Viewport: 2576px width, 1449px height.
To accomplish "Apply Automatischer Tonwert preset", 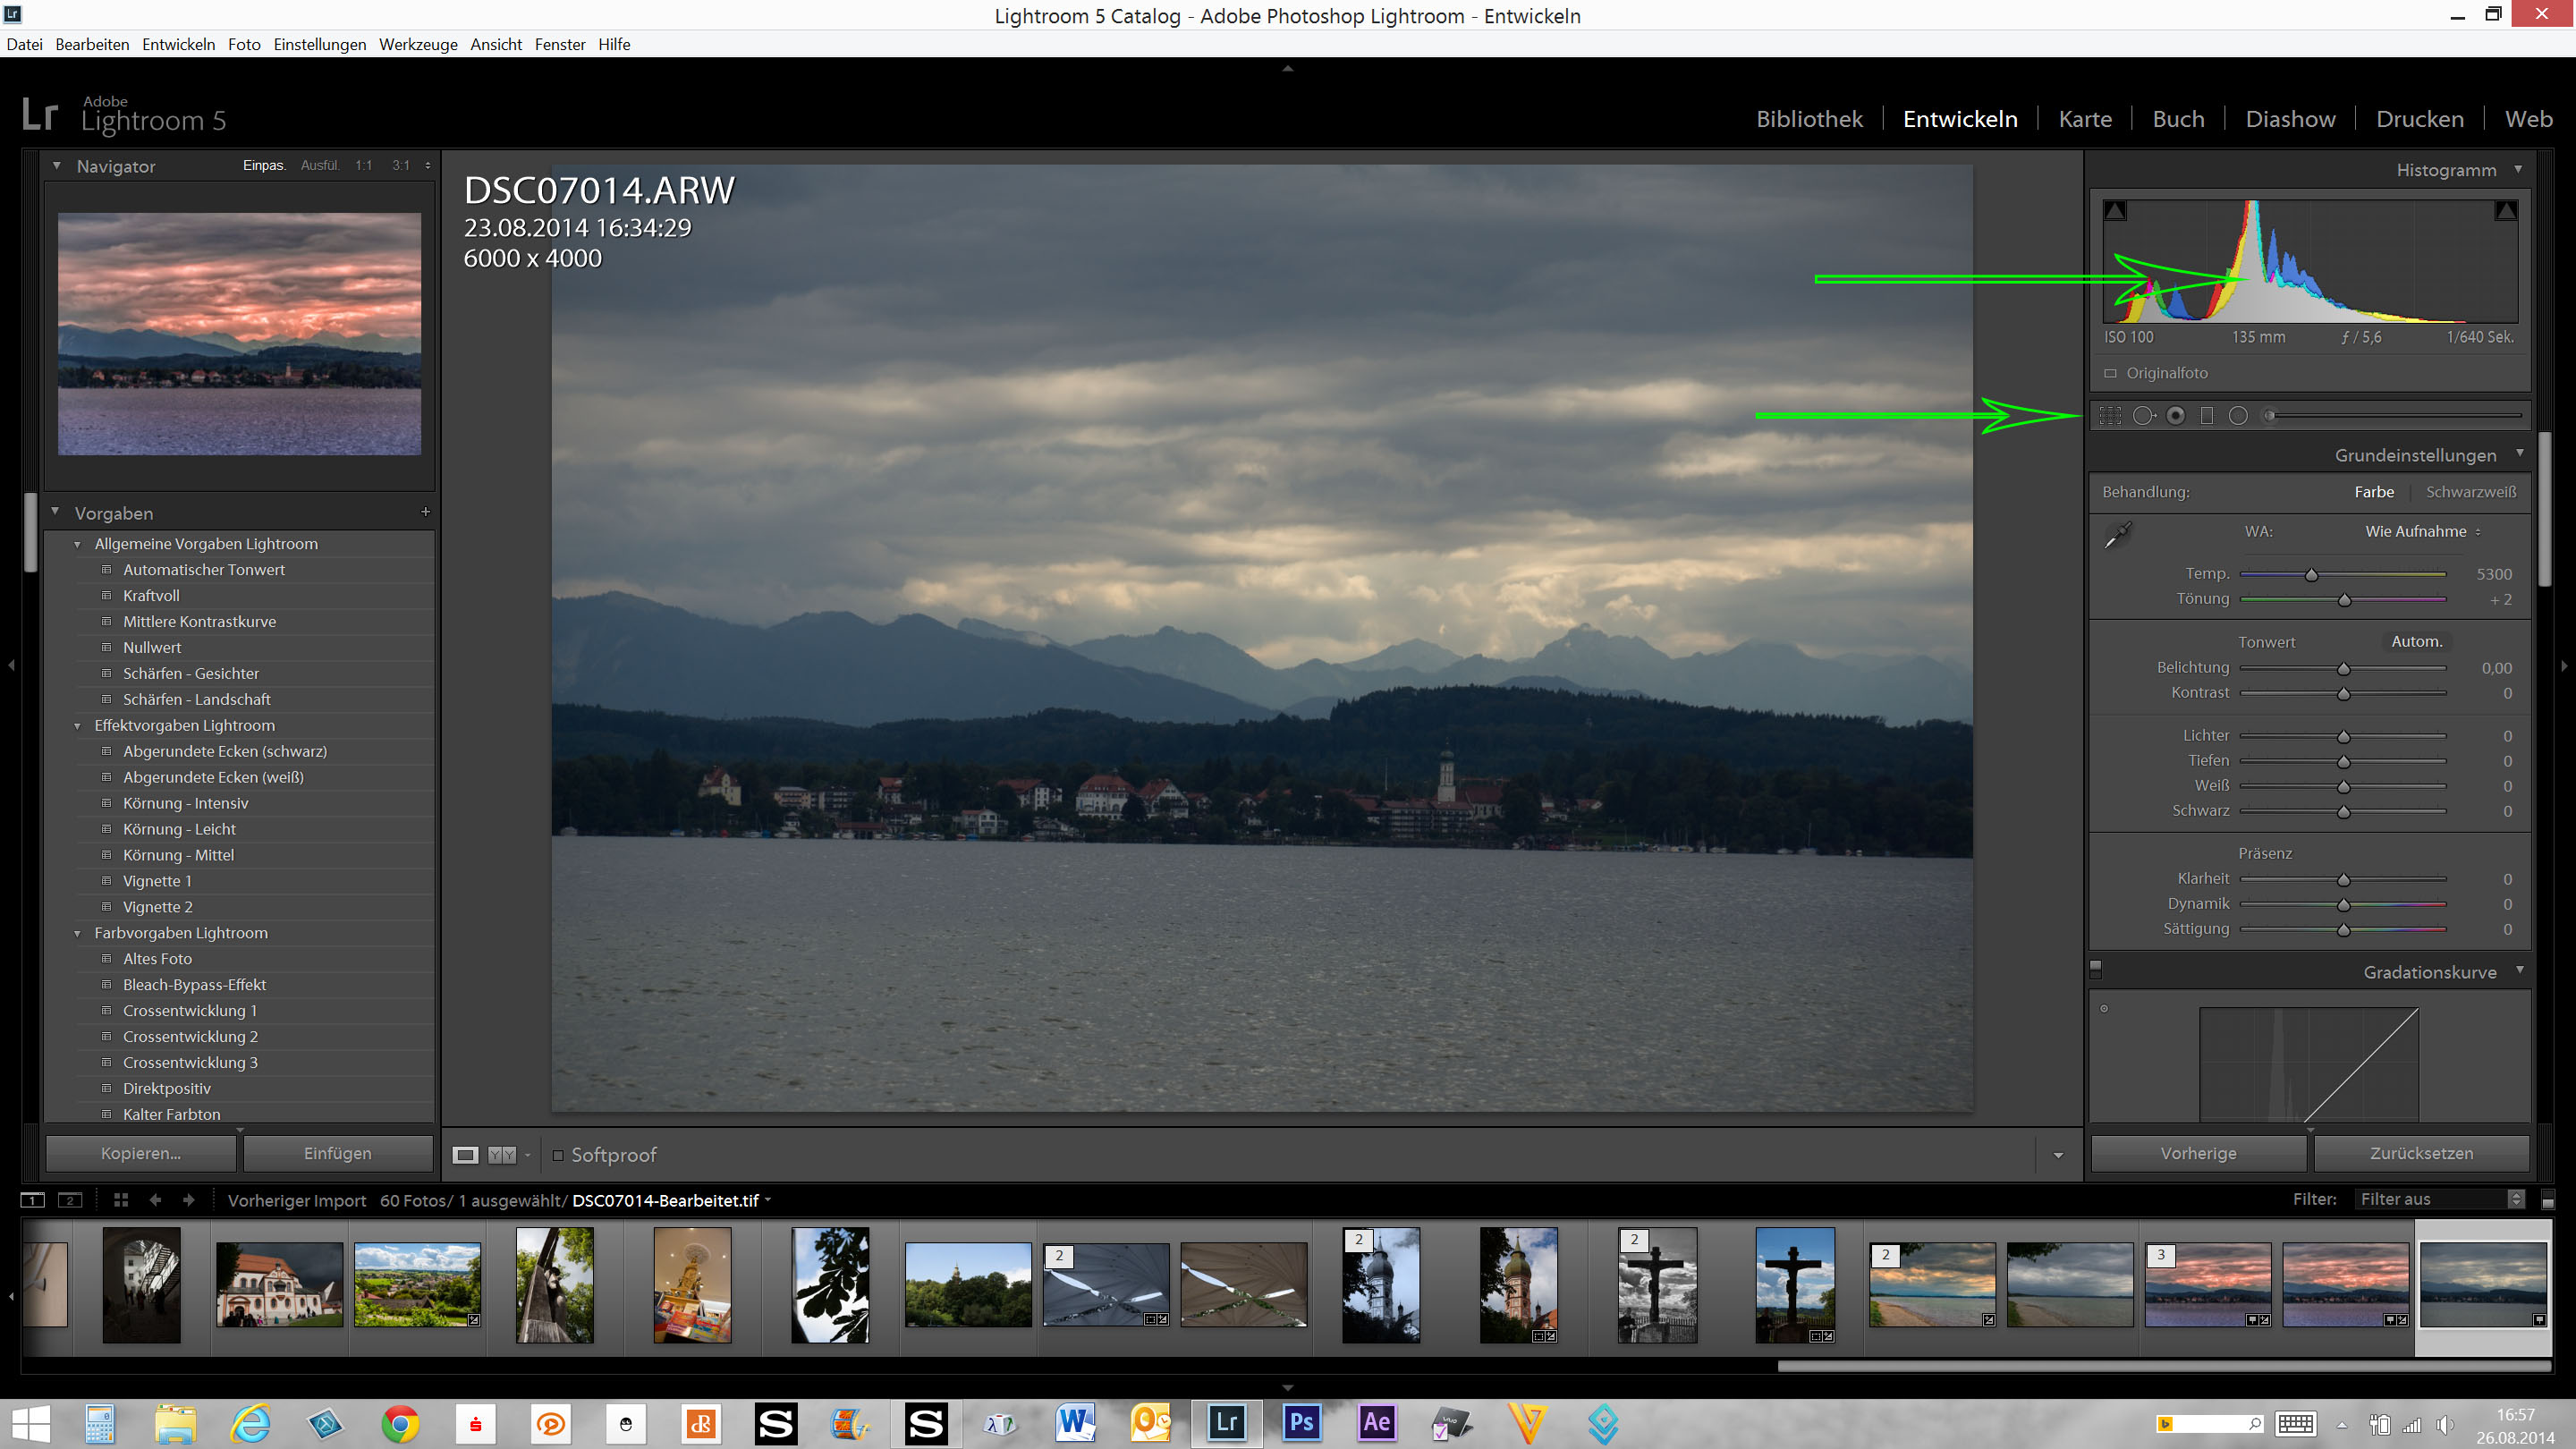I will [x=204, y=570].
